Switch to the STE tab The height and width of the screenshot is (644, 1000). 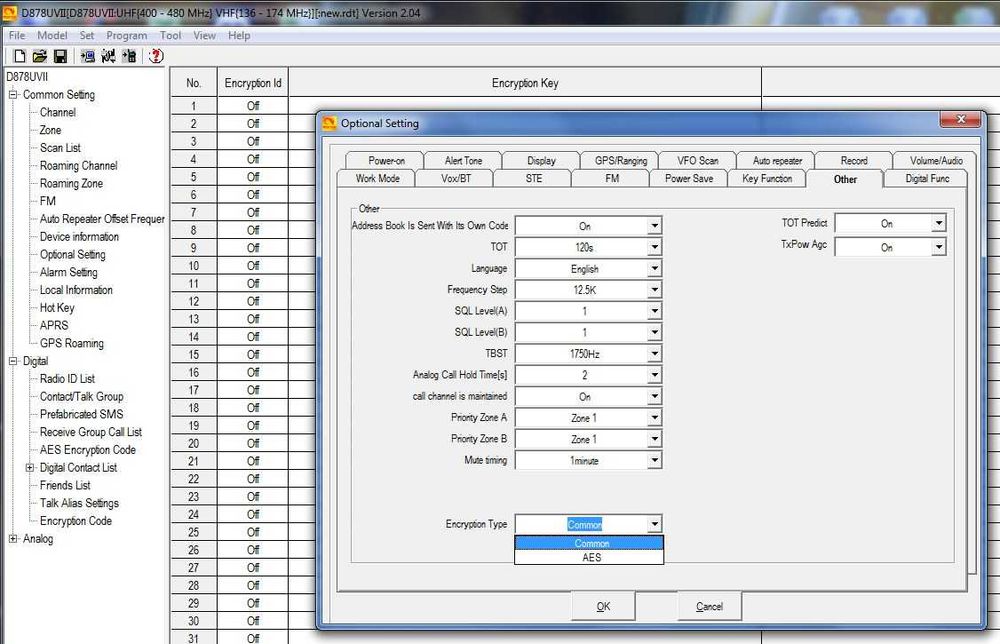[x=534, y=179]
